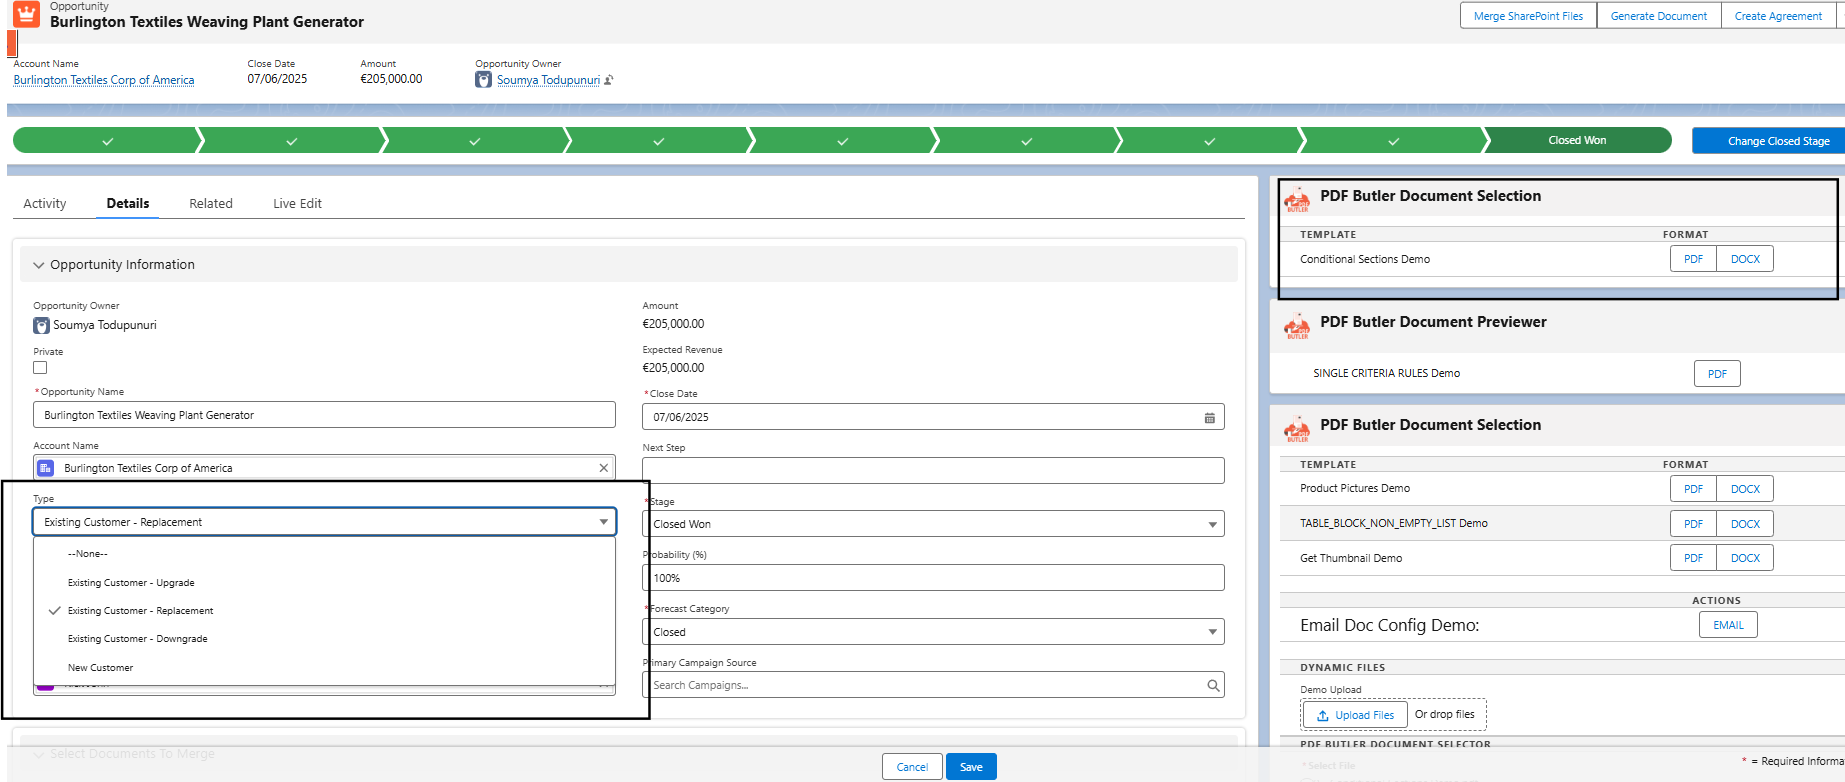Click Save button
Image resolution: width=1845 pixels, height=782 pixels.
click(971, 767)
